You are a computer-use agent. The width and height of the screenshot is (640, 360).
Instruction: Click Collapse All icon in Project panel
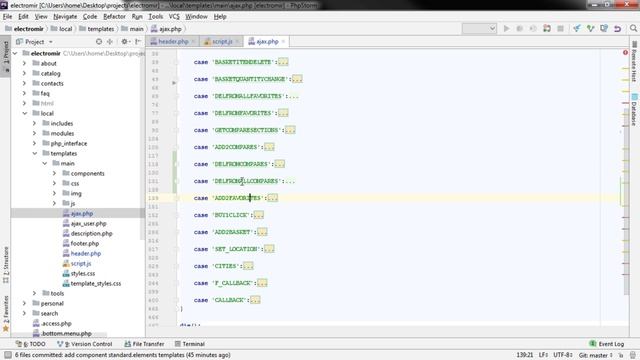110,42
